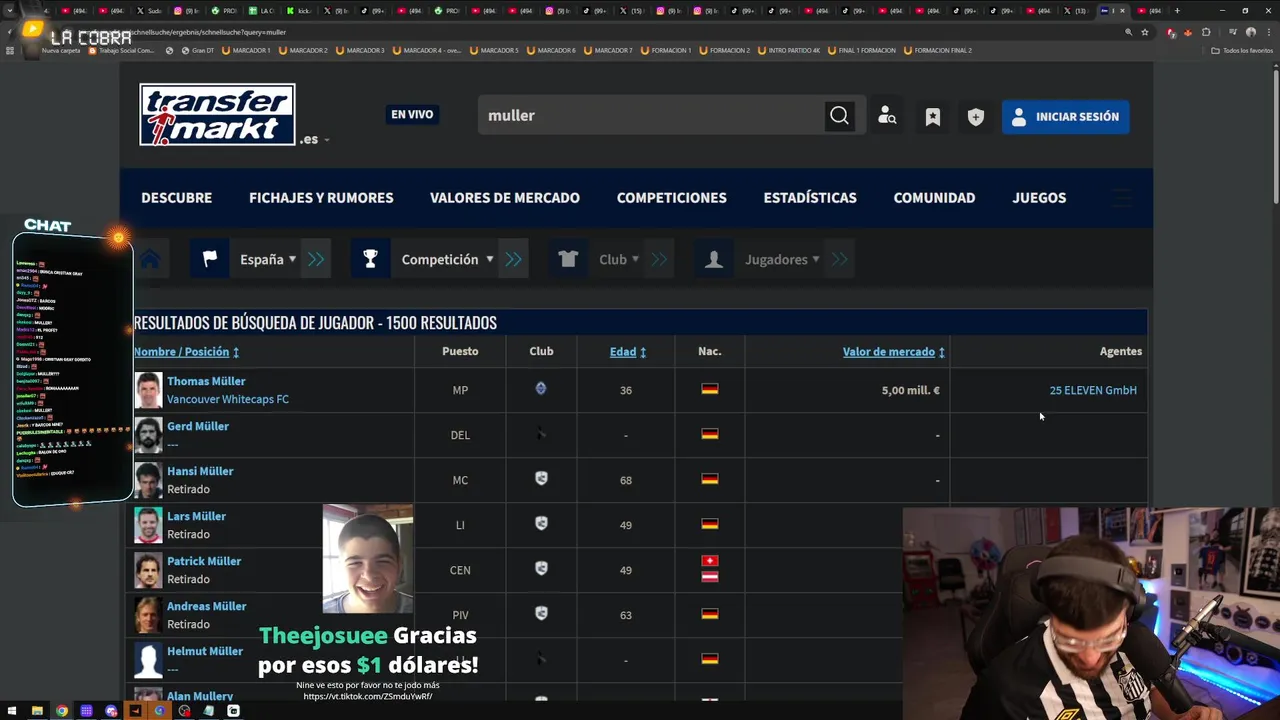1280x720 pixels.
Task: Click Patrick Müller's portrait thumbnail
Action: click(148, 570)
